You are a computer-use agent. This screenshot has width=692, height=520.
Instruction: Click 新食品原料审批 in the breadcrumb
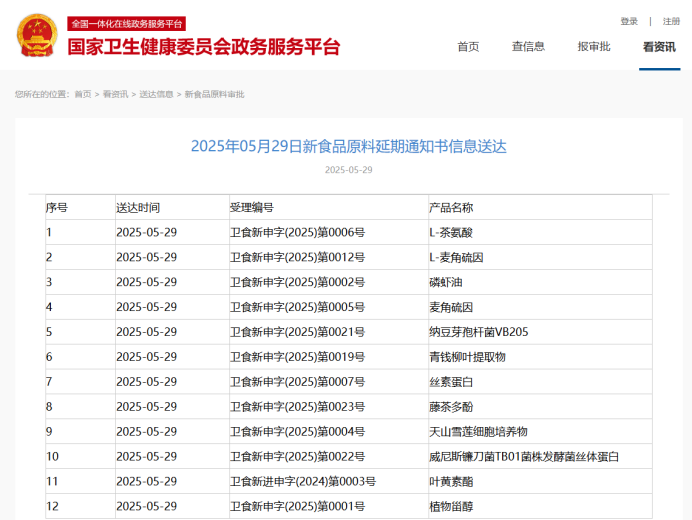(x=214, y=94)
